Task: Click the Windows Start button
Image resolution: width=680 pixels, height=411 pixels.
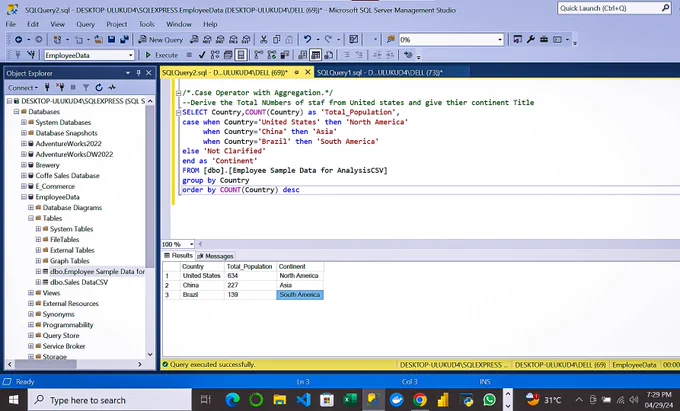Action: 13,399
